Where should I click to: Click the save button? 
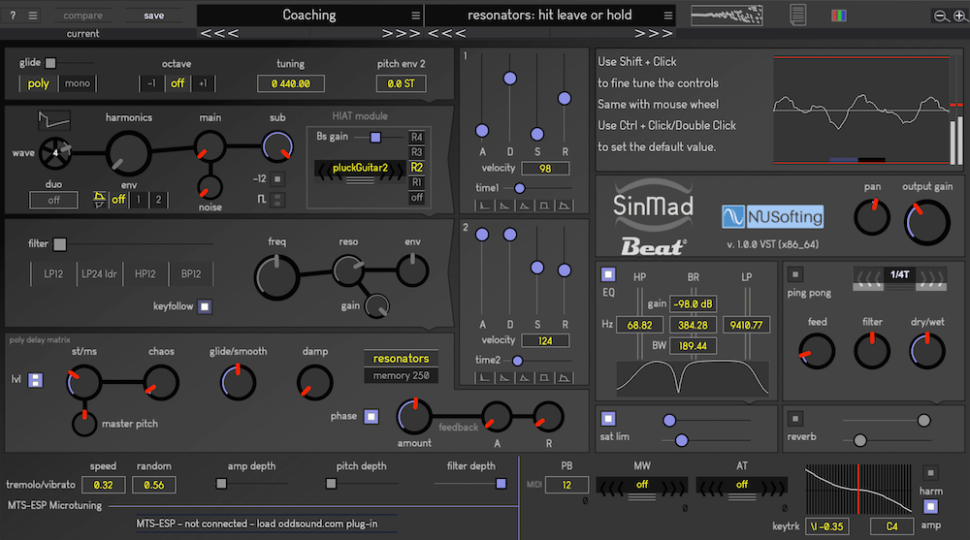pos(154,15)
